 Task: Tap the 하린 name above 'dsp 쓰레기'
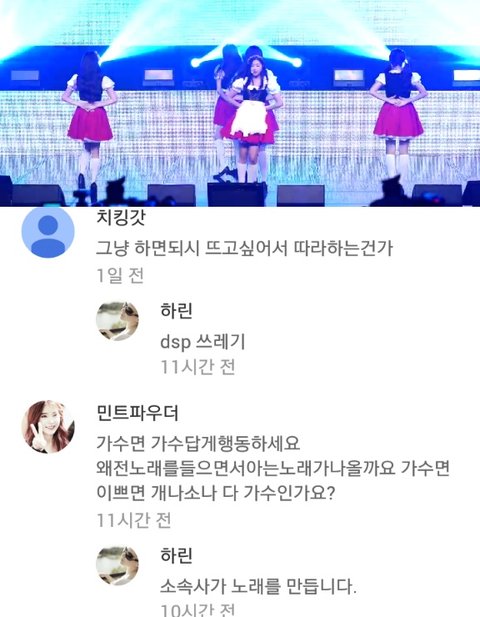[x=176, y=310]
